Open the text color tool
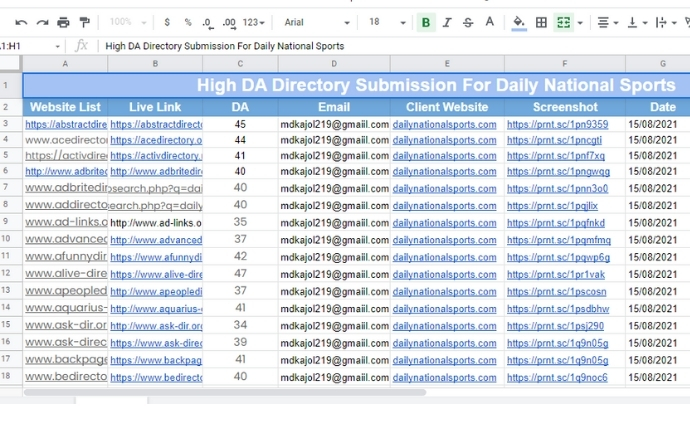The width and height of the screenshot is (690, 426). (489, 22)
